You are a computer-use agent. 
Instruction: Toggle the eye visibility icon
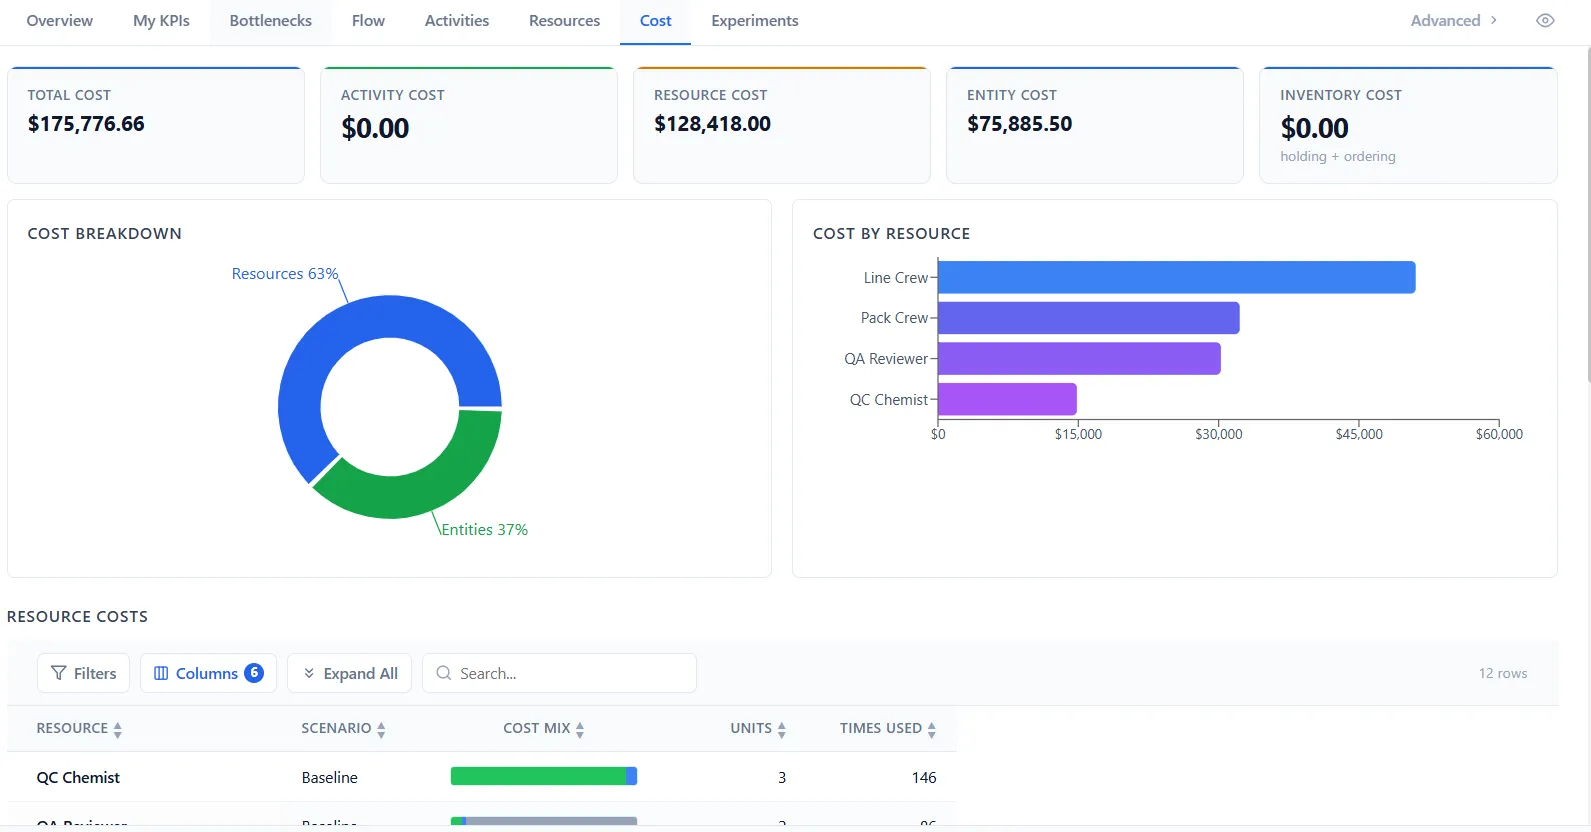tap(1545, 21)
